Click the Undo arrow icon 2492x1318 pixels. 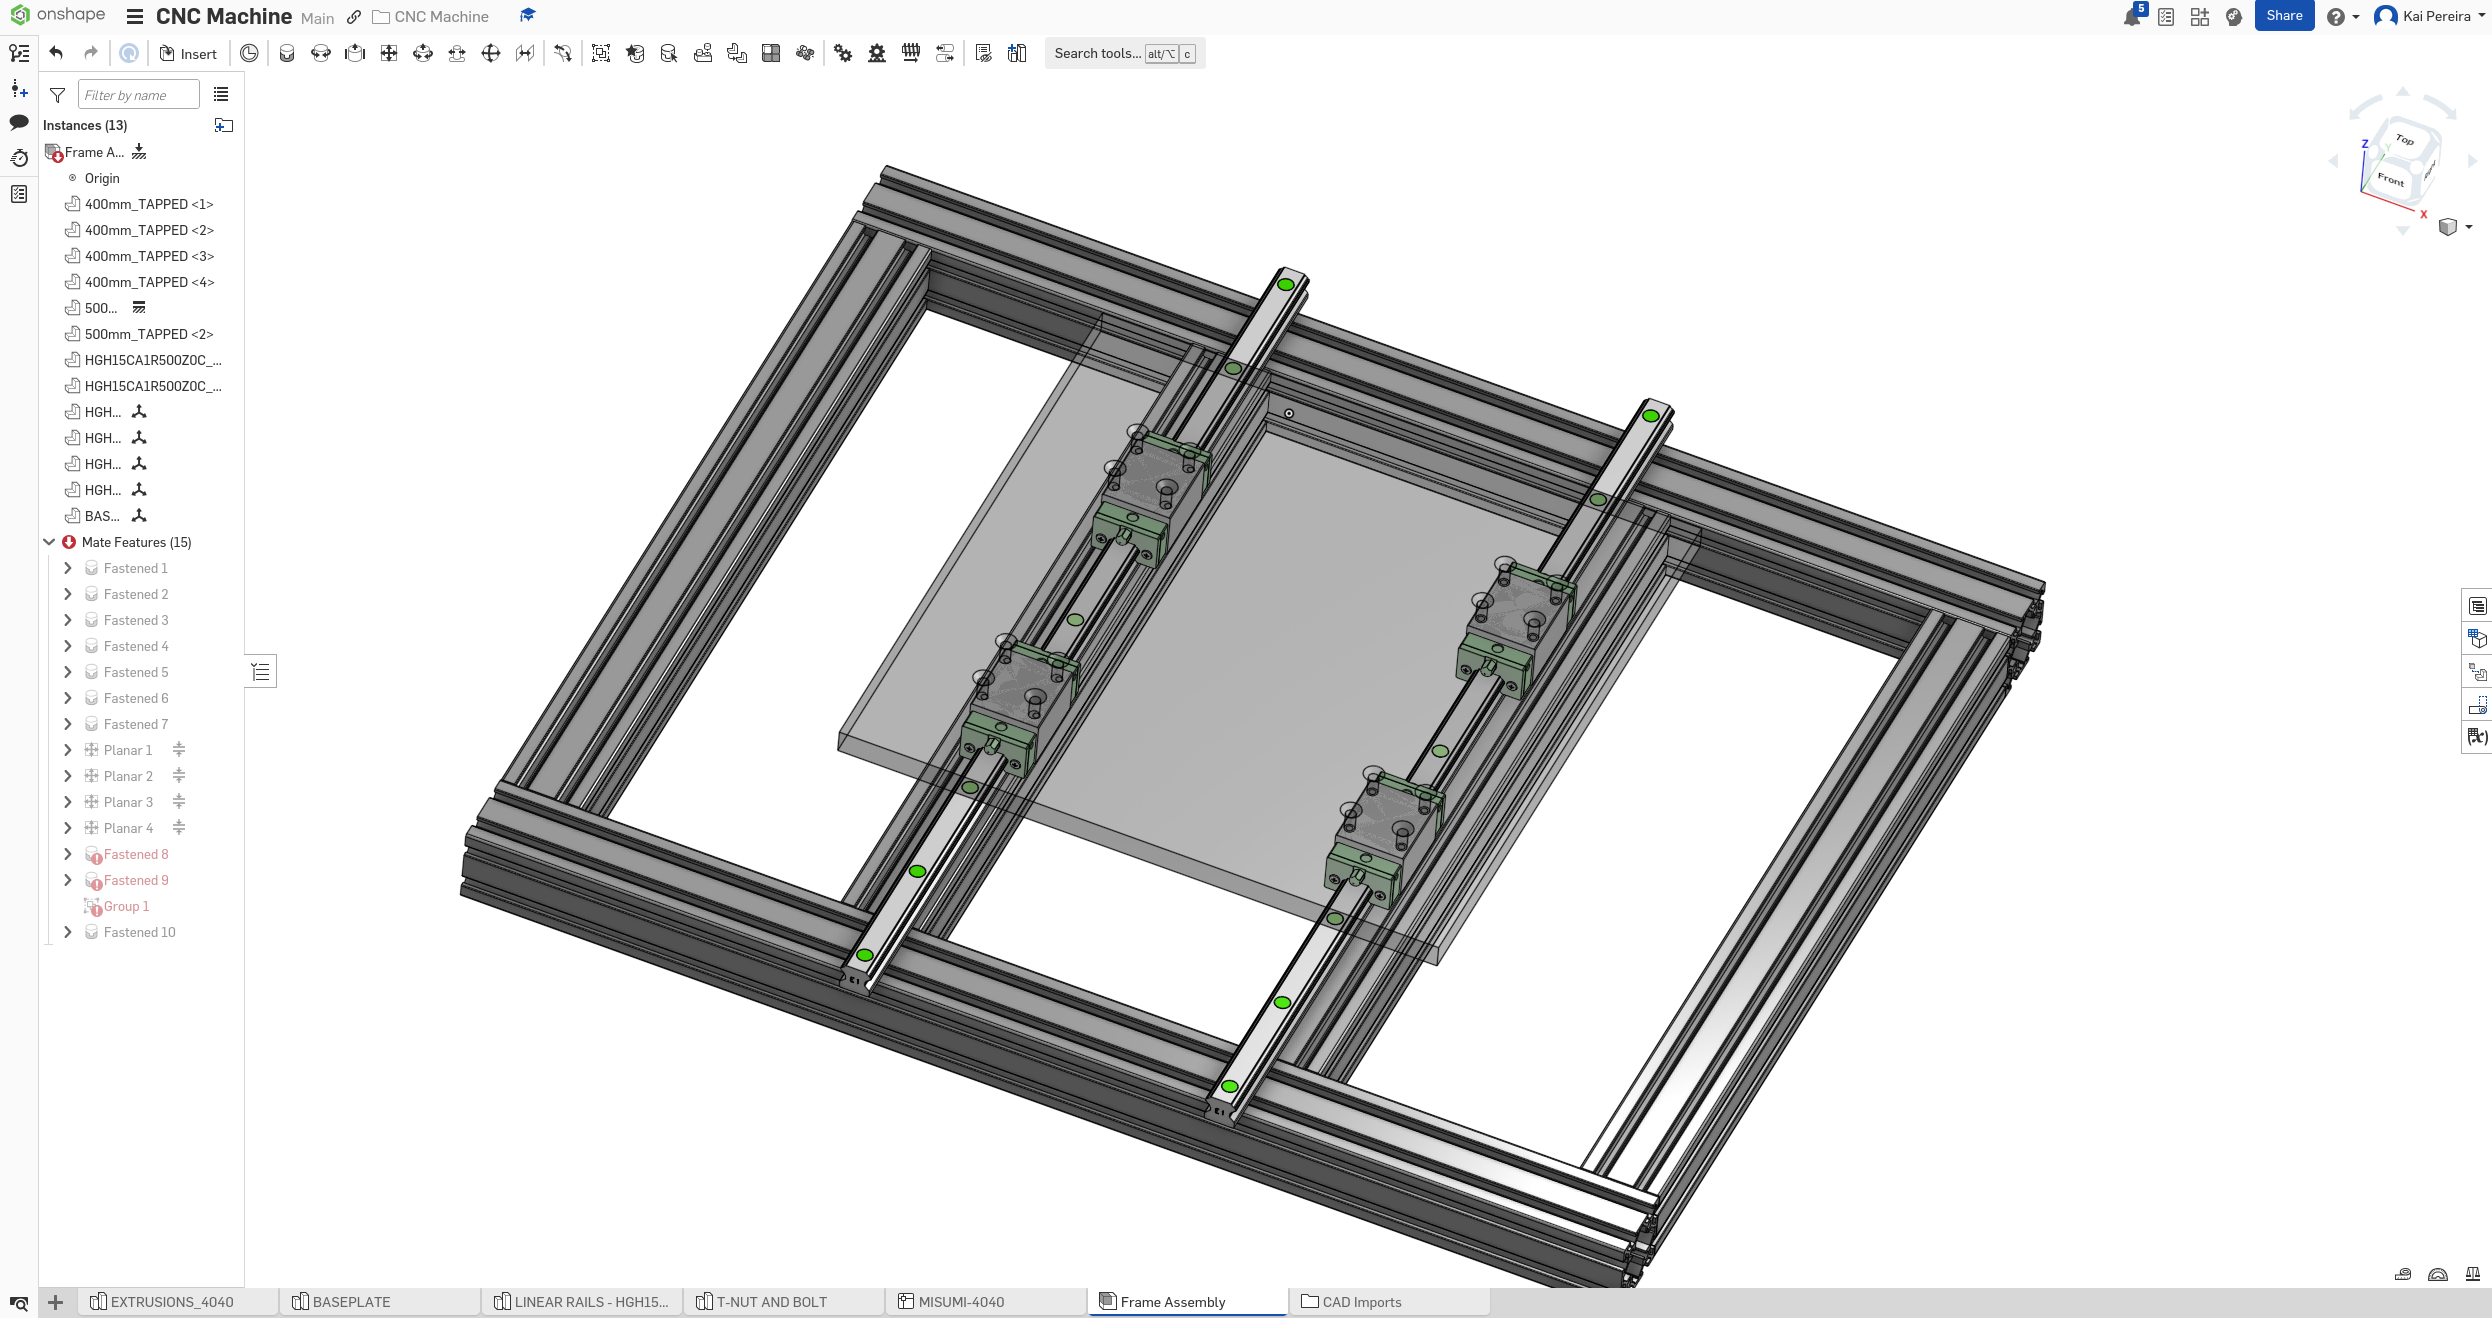tap(56, 54)
